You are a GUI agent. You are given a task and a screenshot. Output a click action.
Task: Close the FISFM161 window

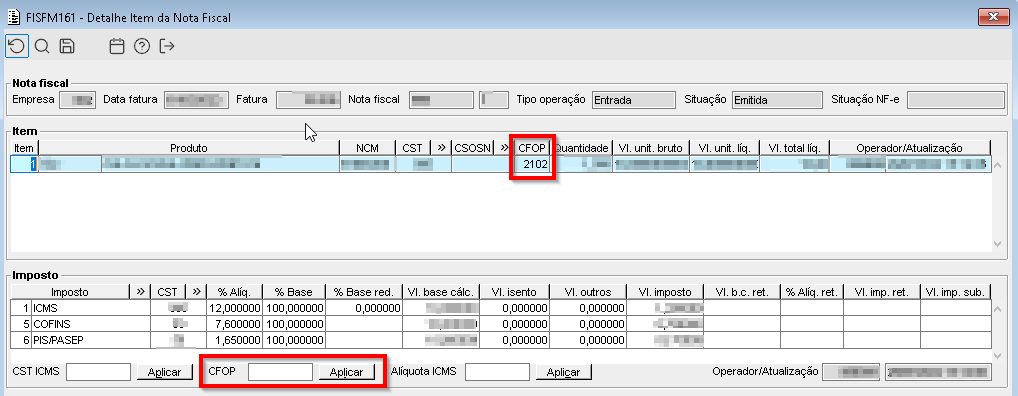(993, 17)
